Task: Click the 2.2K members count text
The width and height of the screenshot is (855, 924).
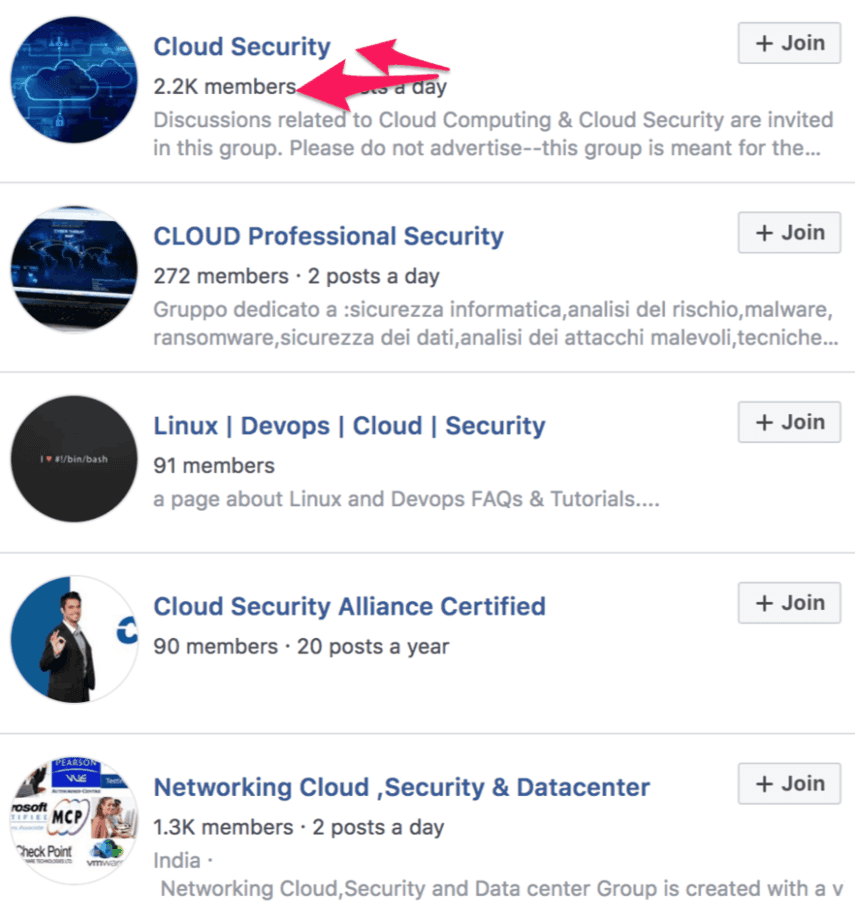Action: [x=221, y=87]
